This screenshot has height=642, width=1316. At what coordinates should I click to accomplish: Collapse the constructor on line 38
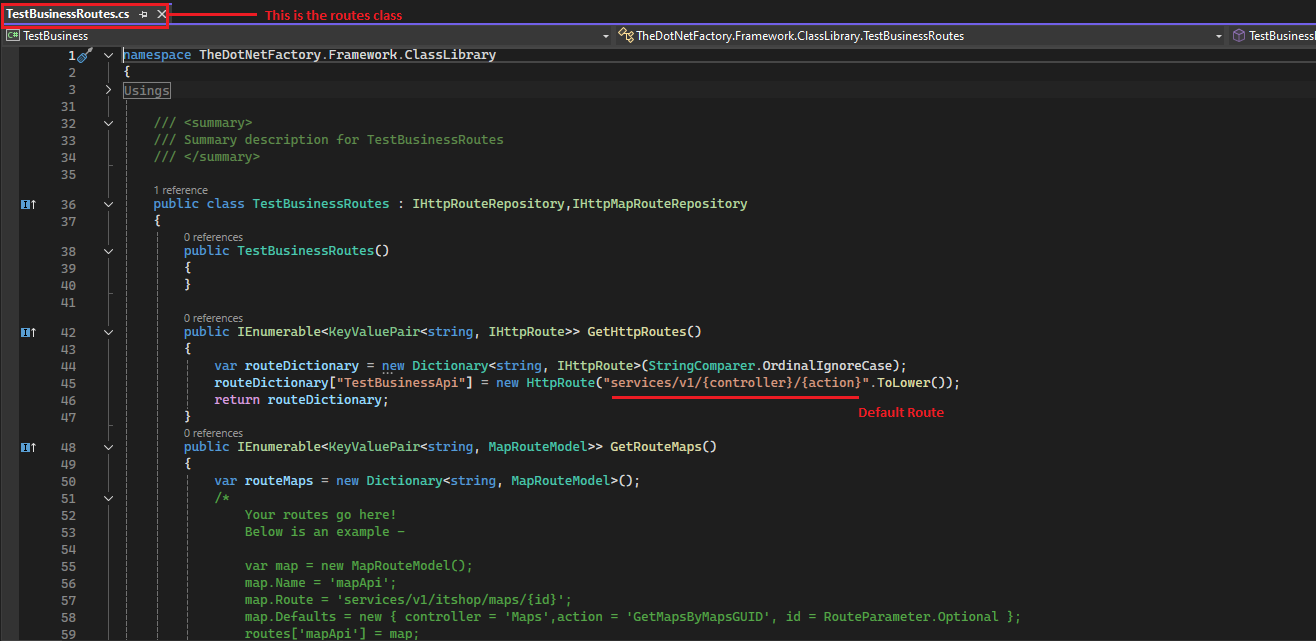tap(108, 251)
